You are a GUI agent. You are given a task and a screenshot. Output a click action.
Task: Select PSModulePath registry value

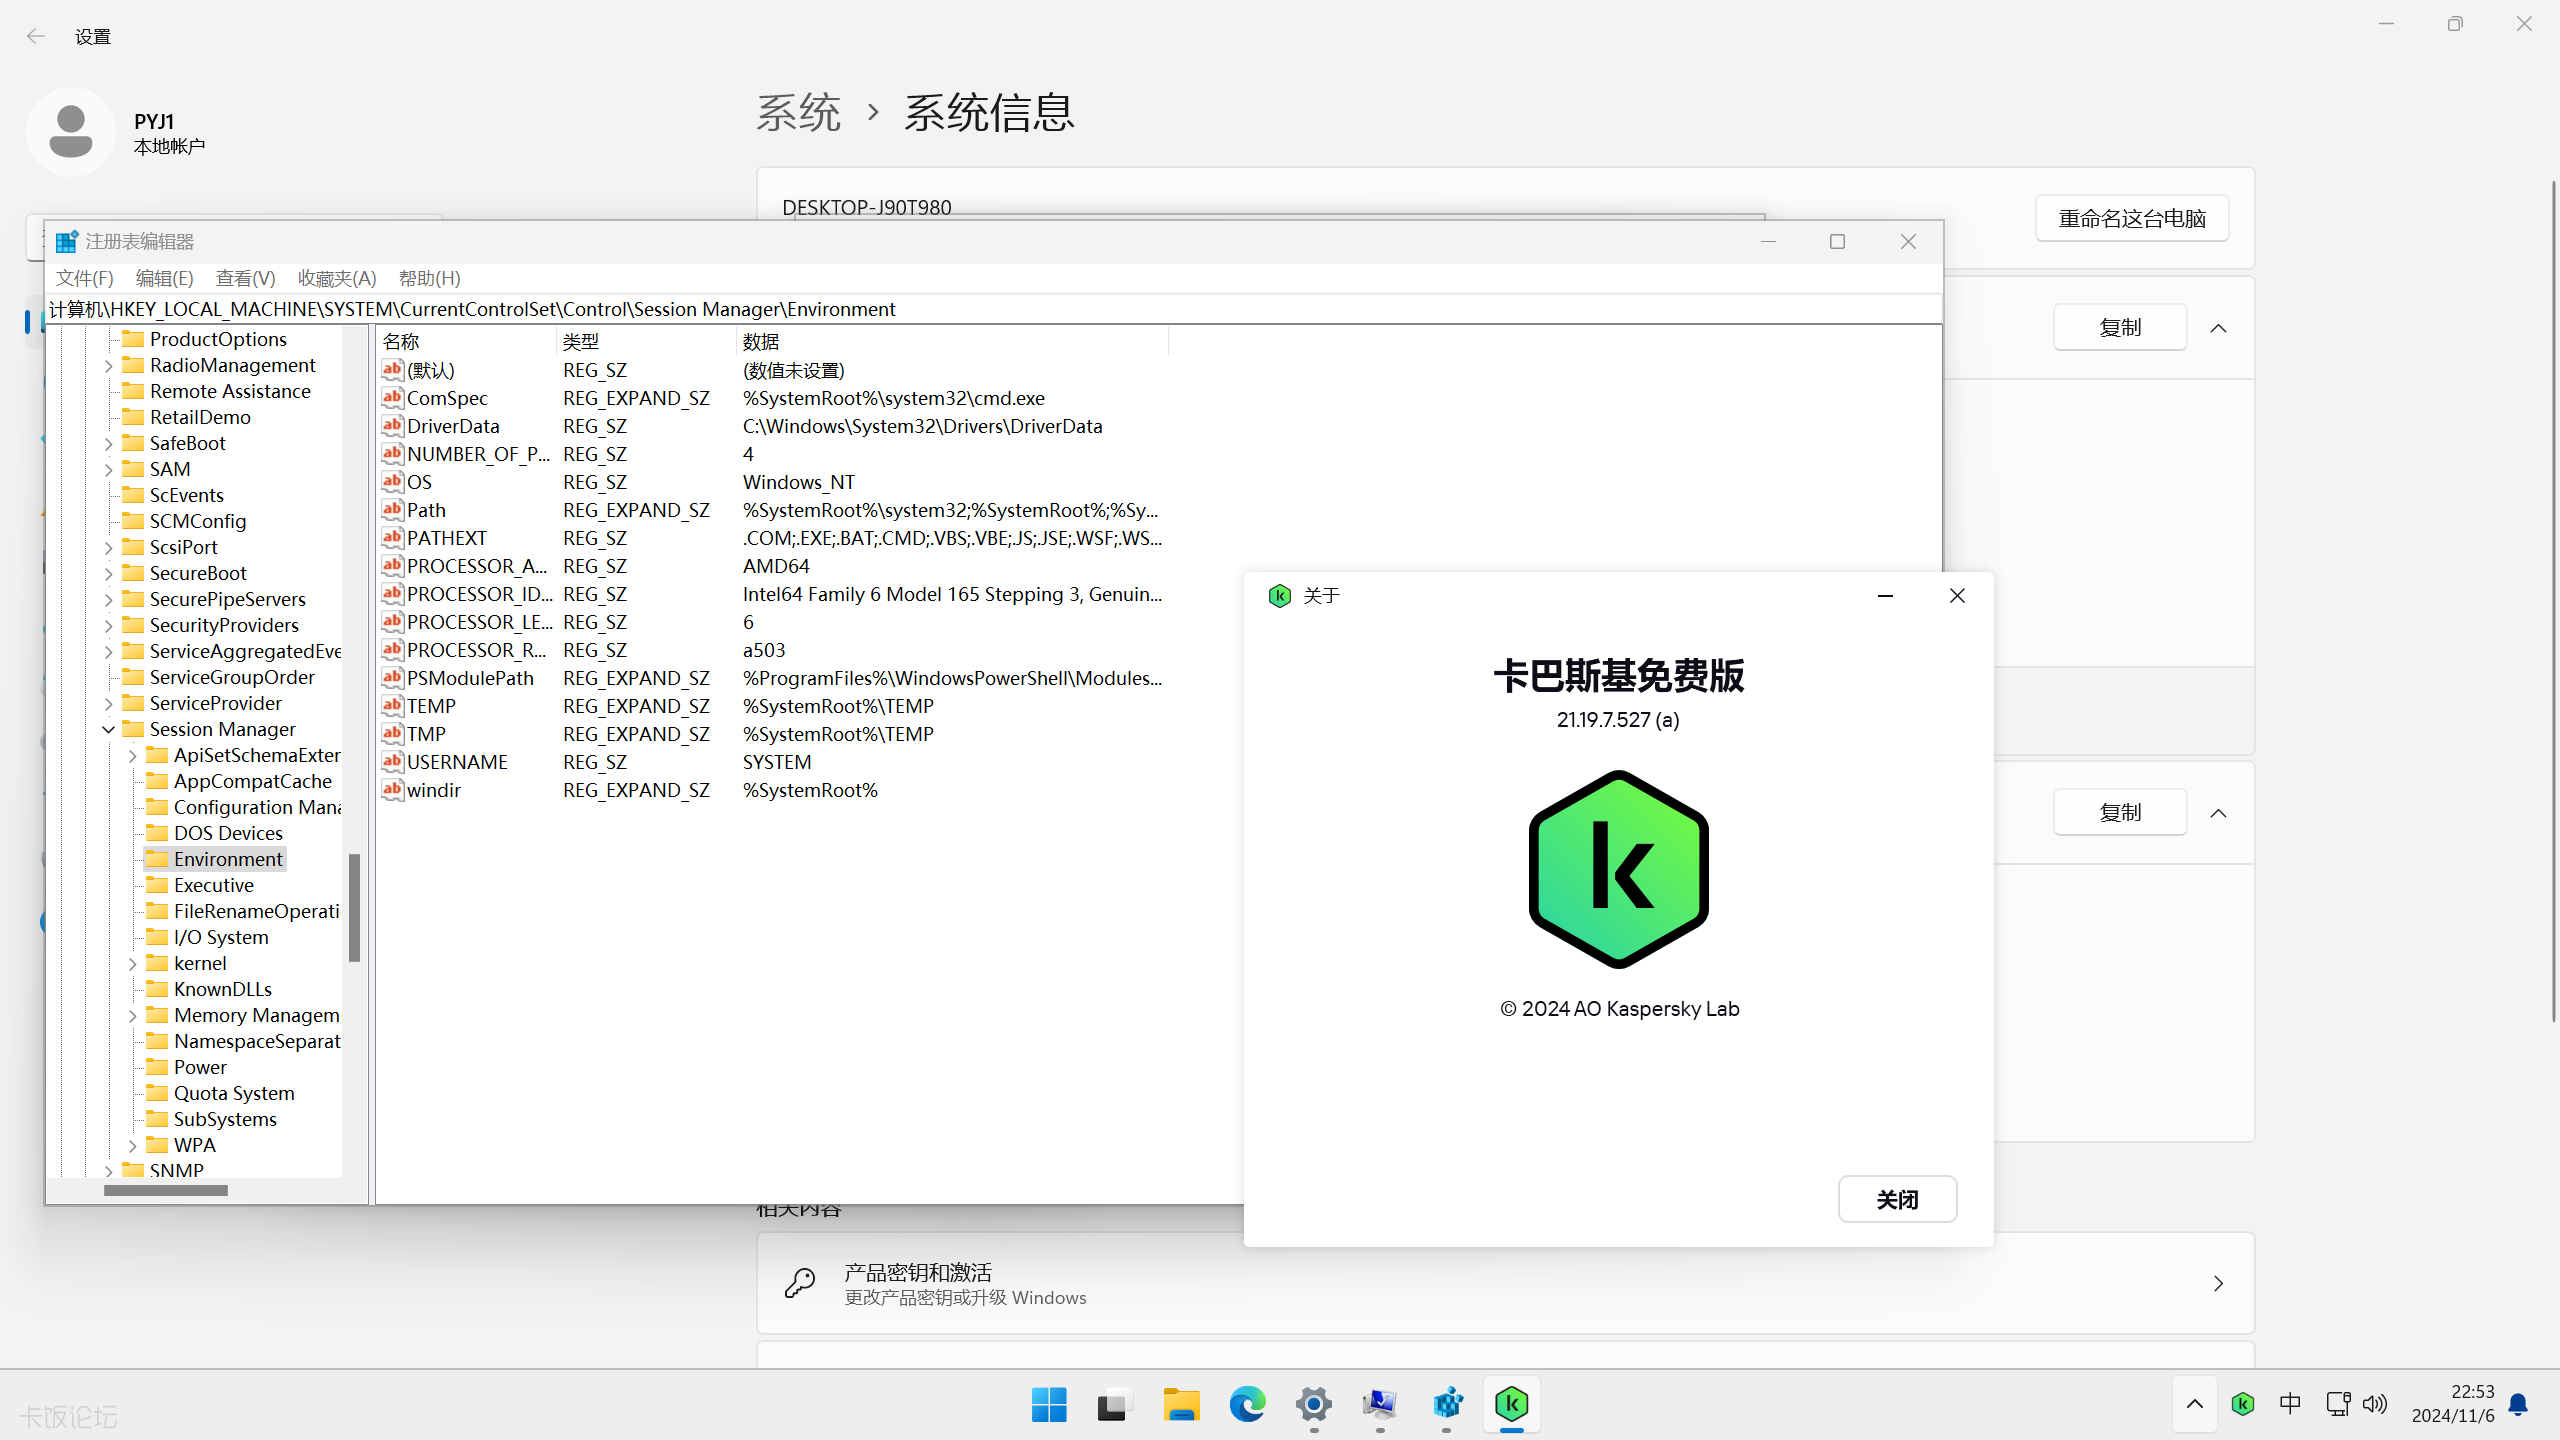470,678
